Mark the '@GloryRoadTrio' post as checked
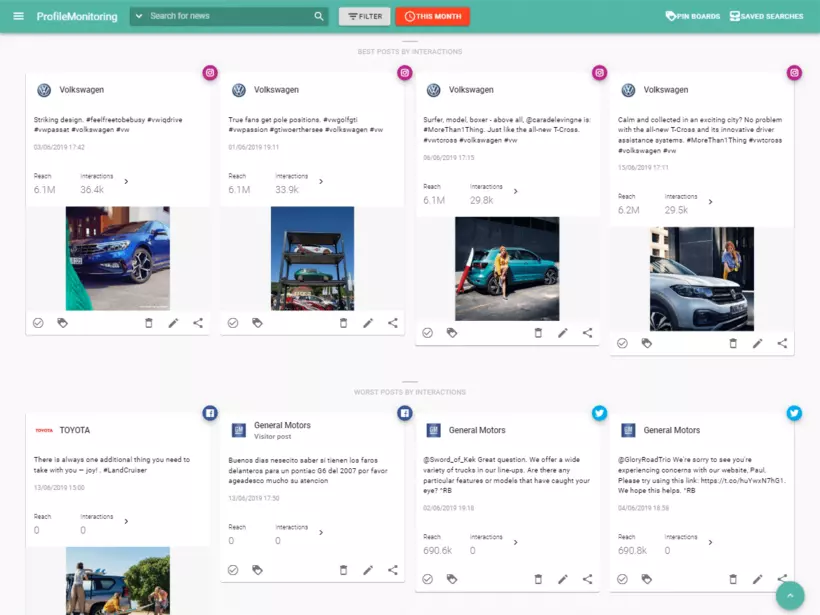The image size is (820, 615). (x=622, y=579)
